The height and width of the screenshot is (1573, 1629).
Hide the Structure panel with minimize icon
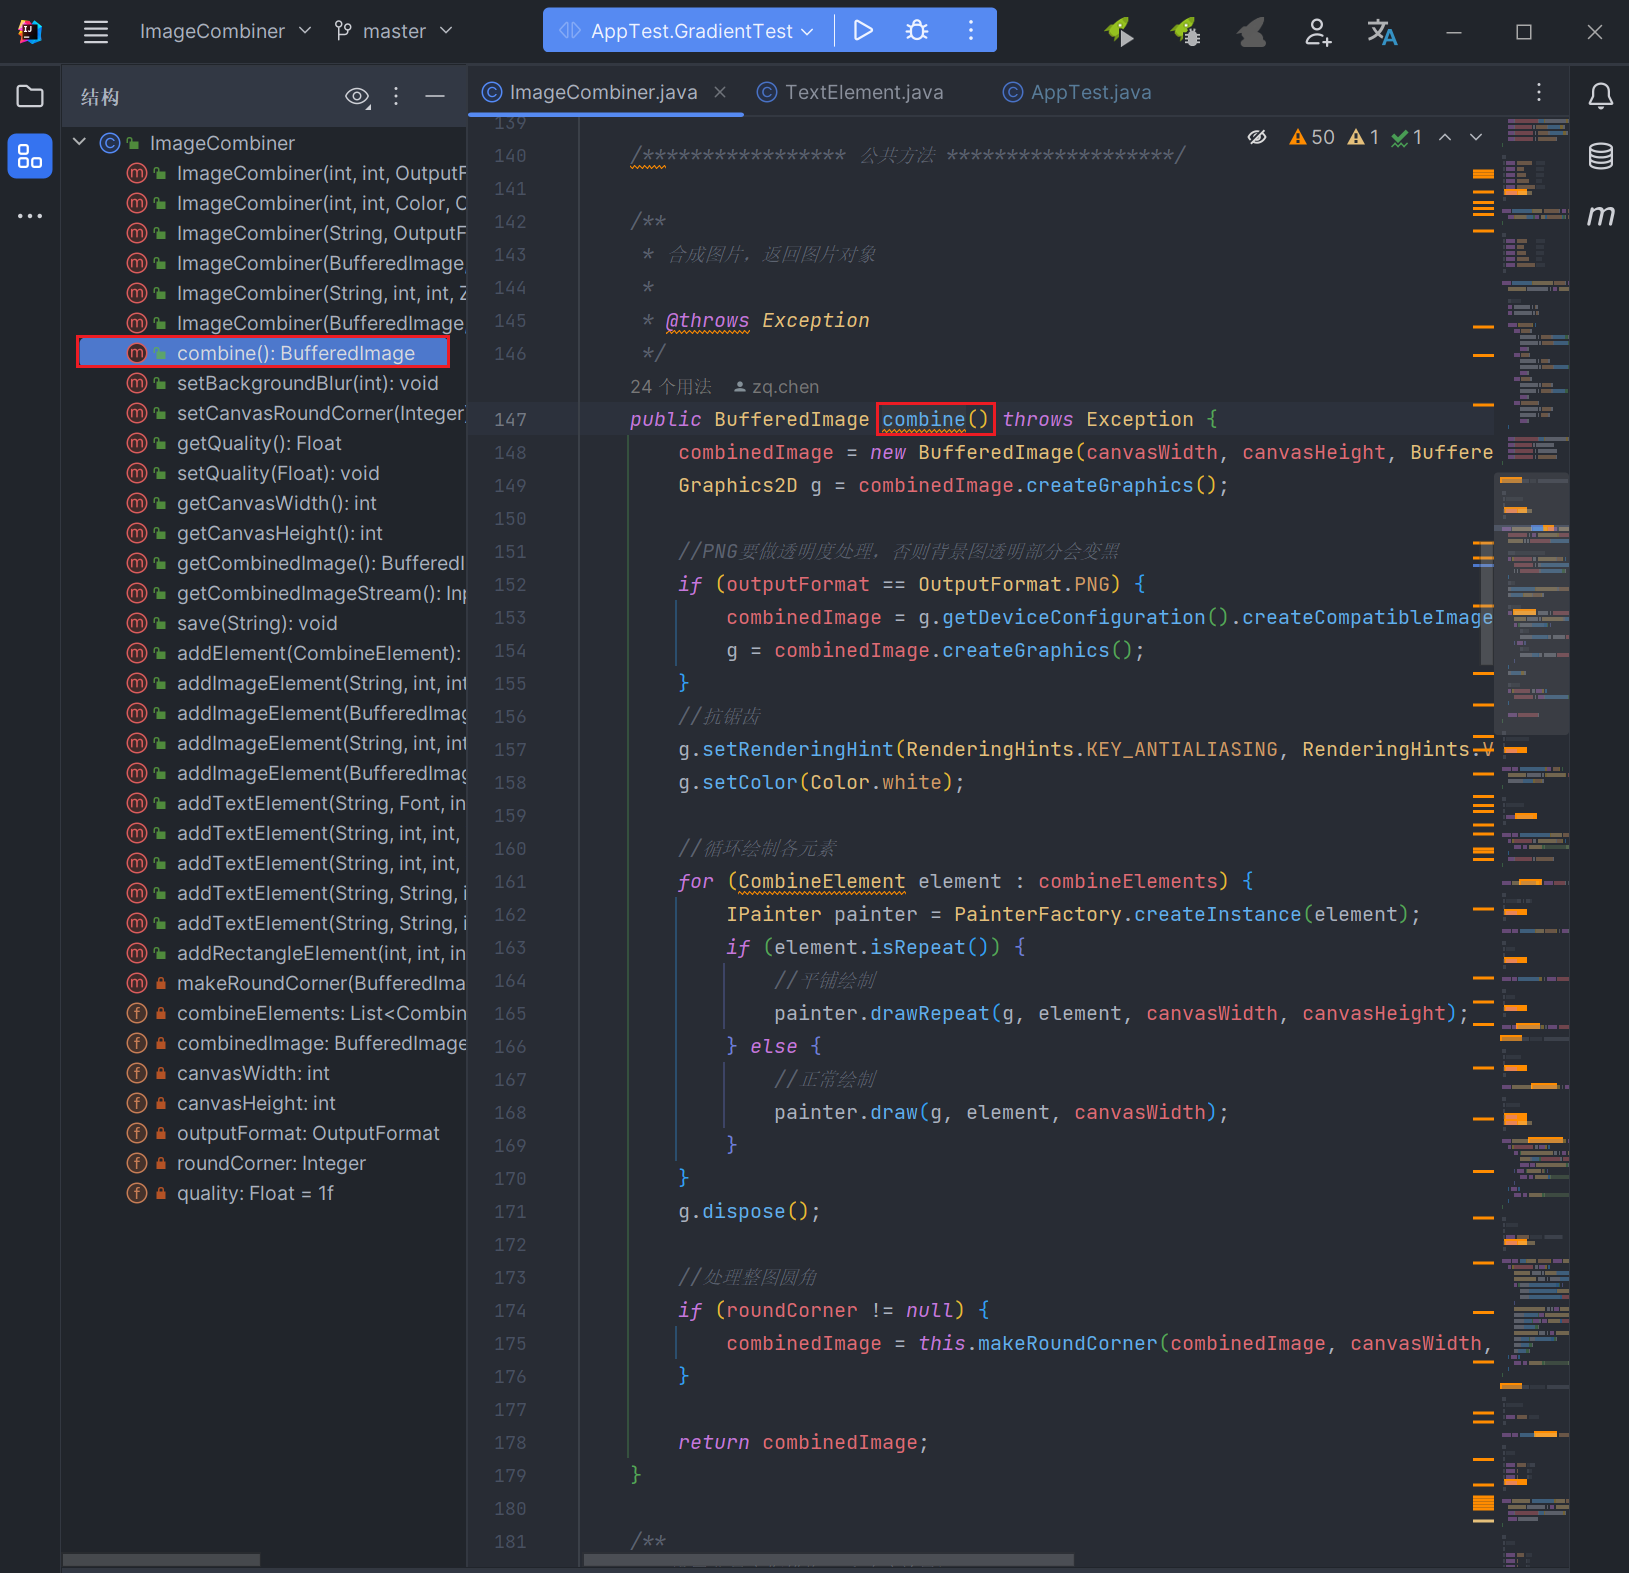tap(434, 96)
